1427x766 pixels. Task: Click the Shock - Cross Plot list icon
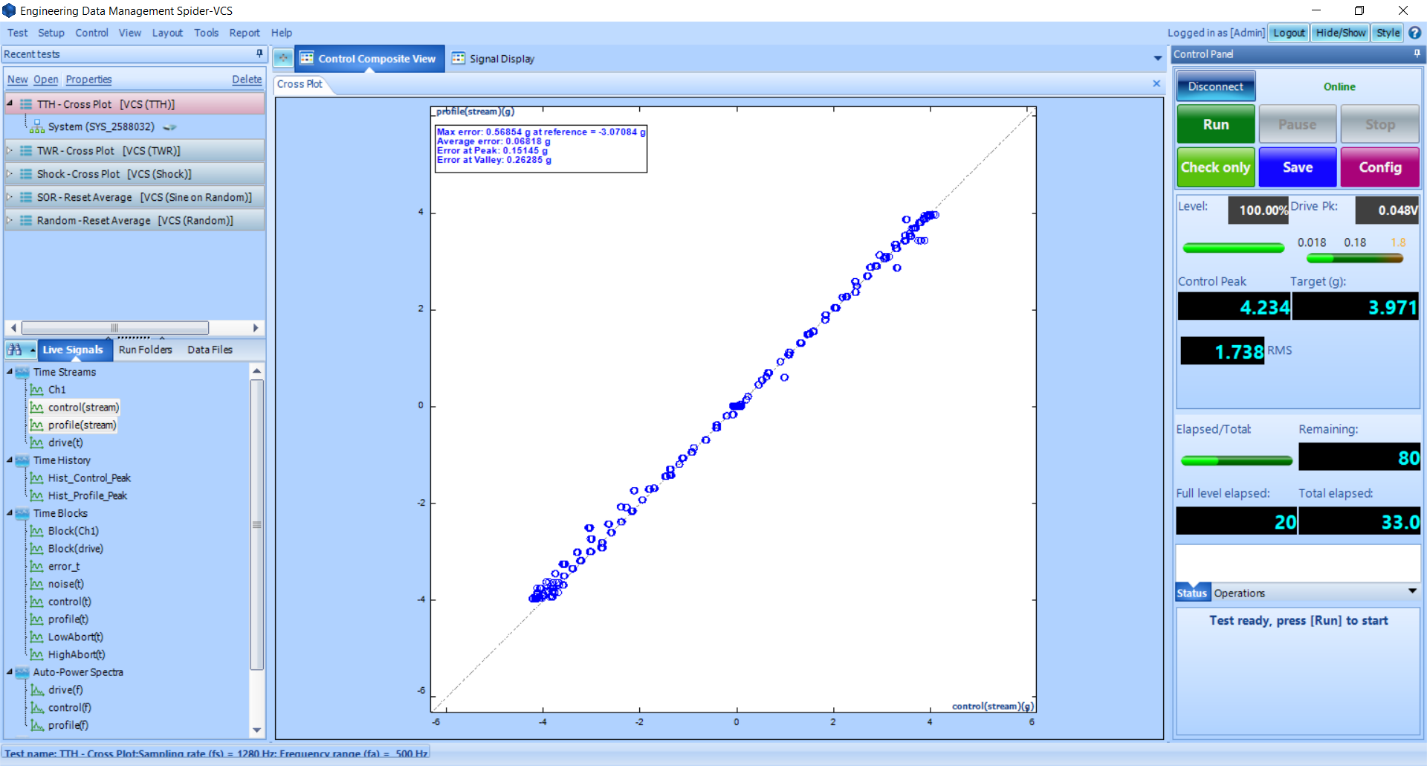point(26,174)
